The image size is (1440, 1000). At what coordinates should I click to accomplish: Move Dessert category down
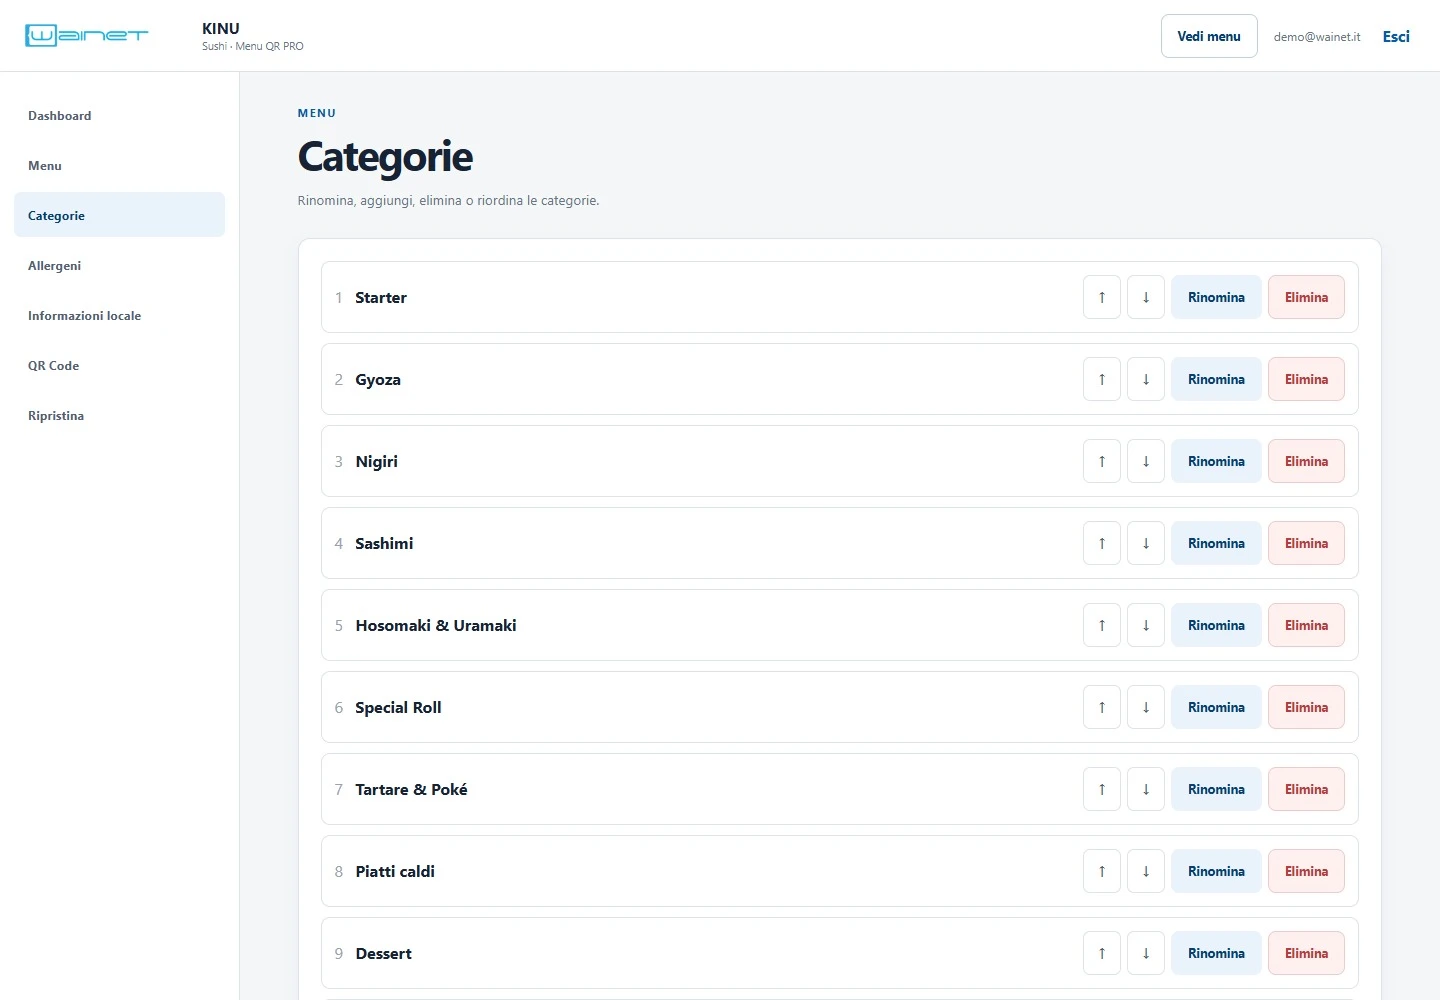(x=1146, y=953)
